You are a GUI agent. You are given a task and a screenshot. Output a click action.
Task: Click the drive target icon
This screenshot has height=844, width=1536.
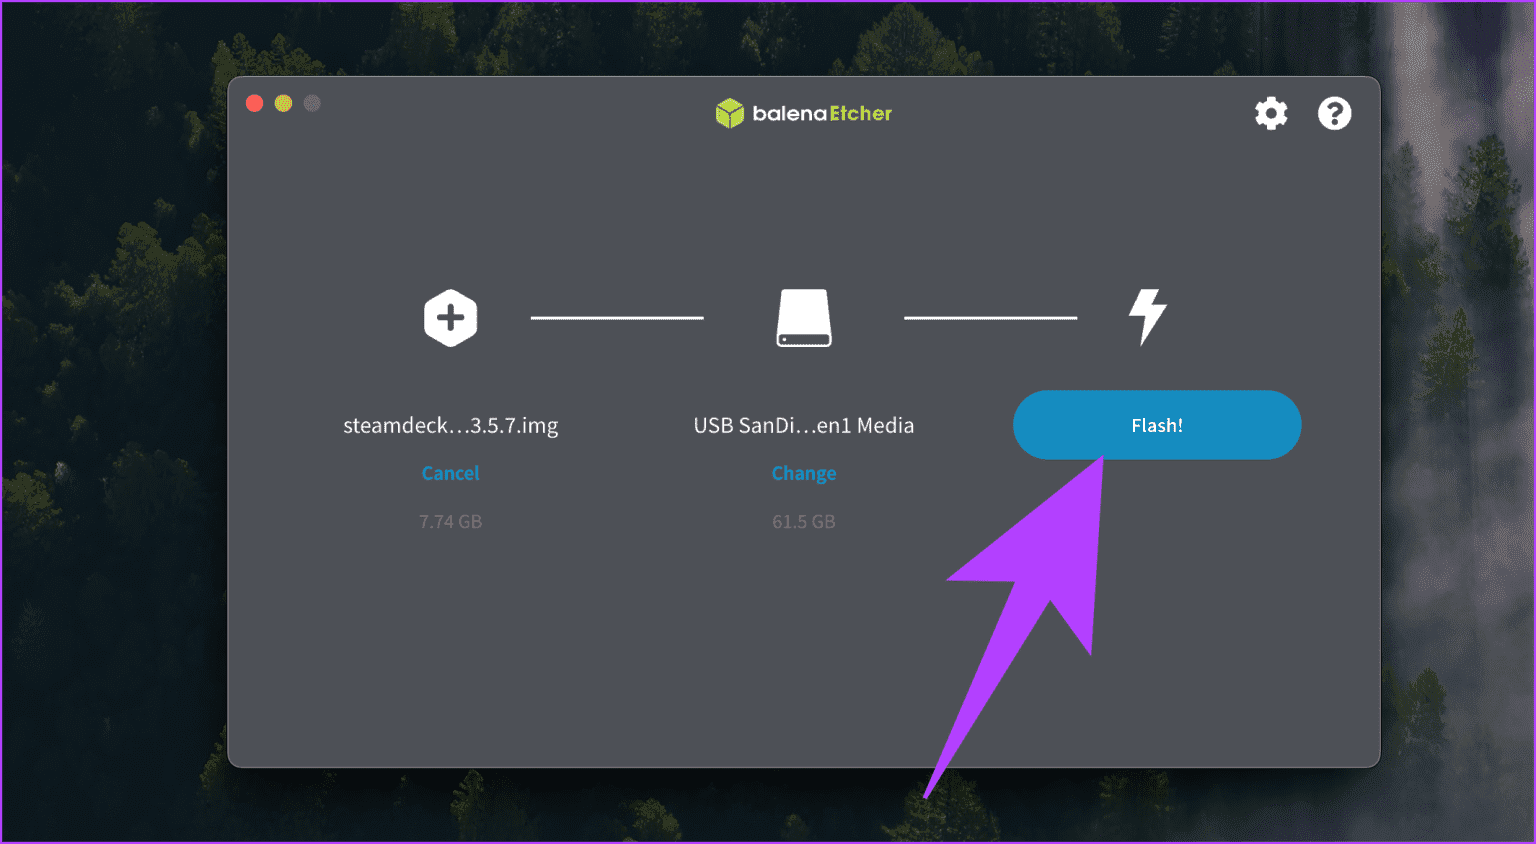[804, 318]
